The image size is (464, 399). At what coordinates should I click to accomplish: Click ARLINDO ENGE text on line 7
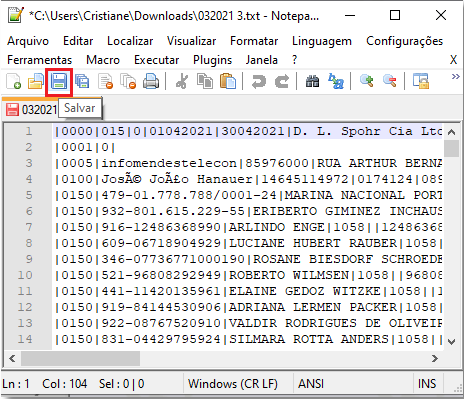[x=277, y=227]
